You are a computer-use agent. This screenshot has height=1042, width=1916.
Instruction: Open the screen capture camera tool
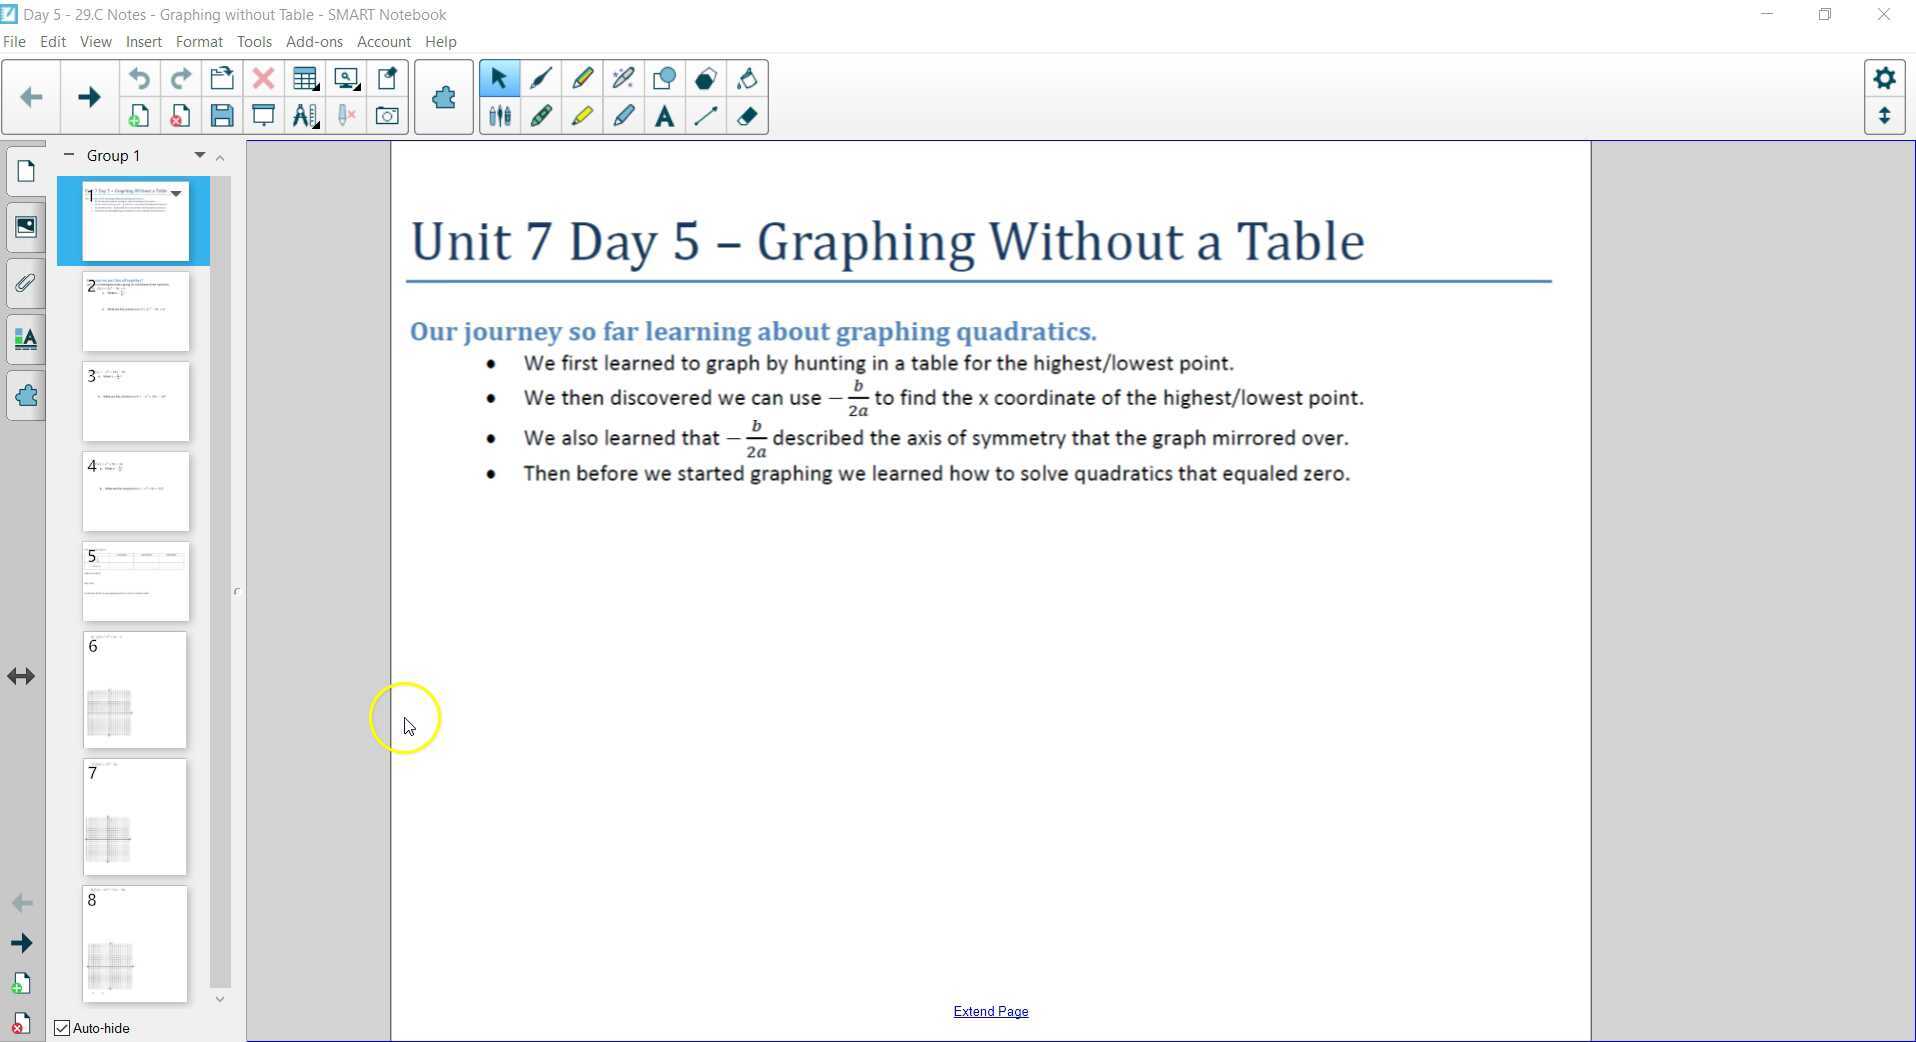coord(387,116)
